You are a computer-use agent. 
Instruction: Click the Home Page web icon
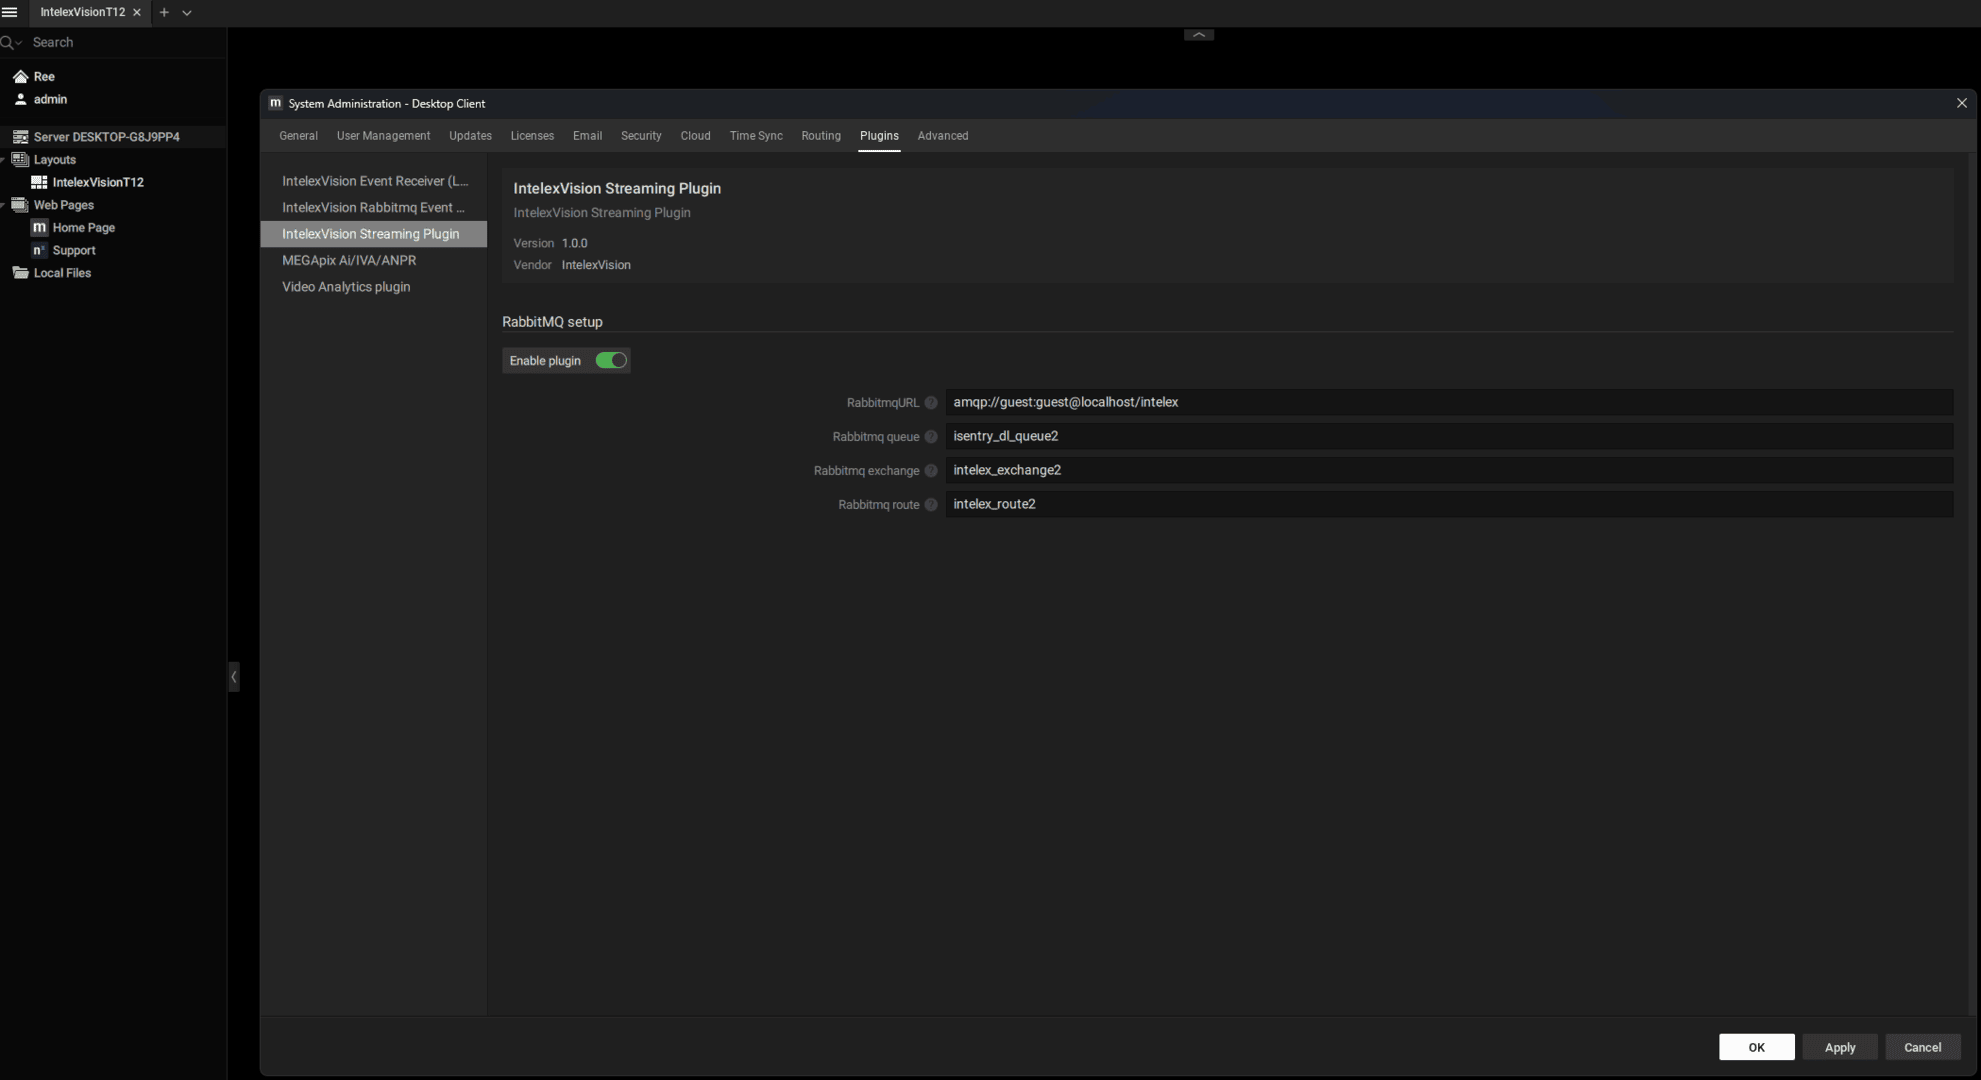point(39,228)
